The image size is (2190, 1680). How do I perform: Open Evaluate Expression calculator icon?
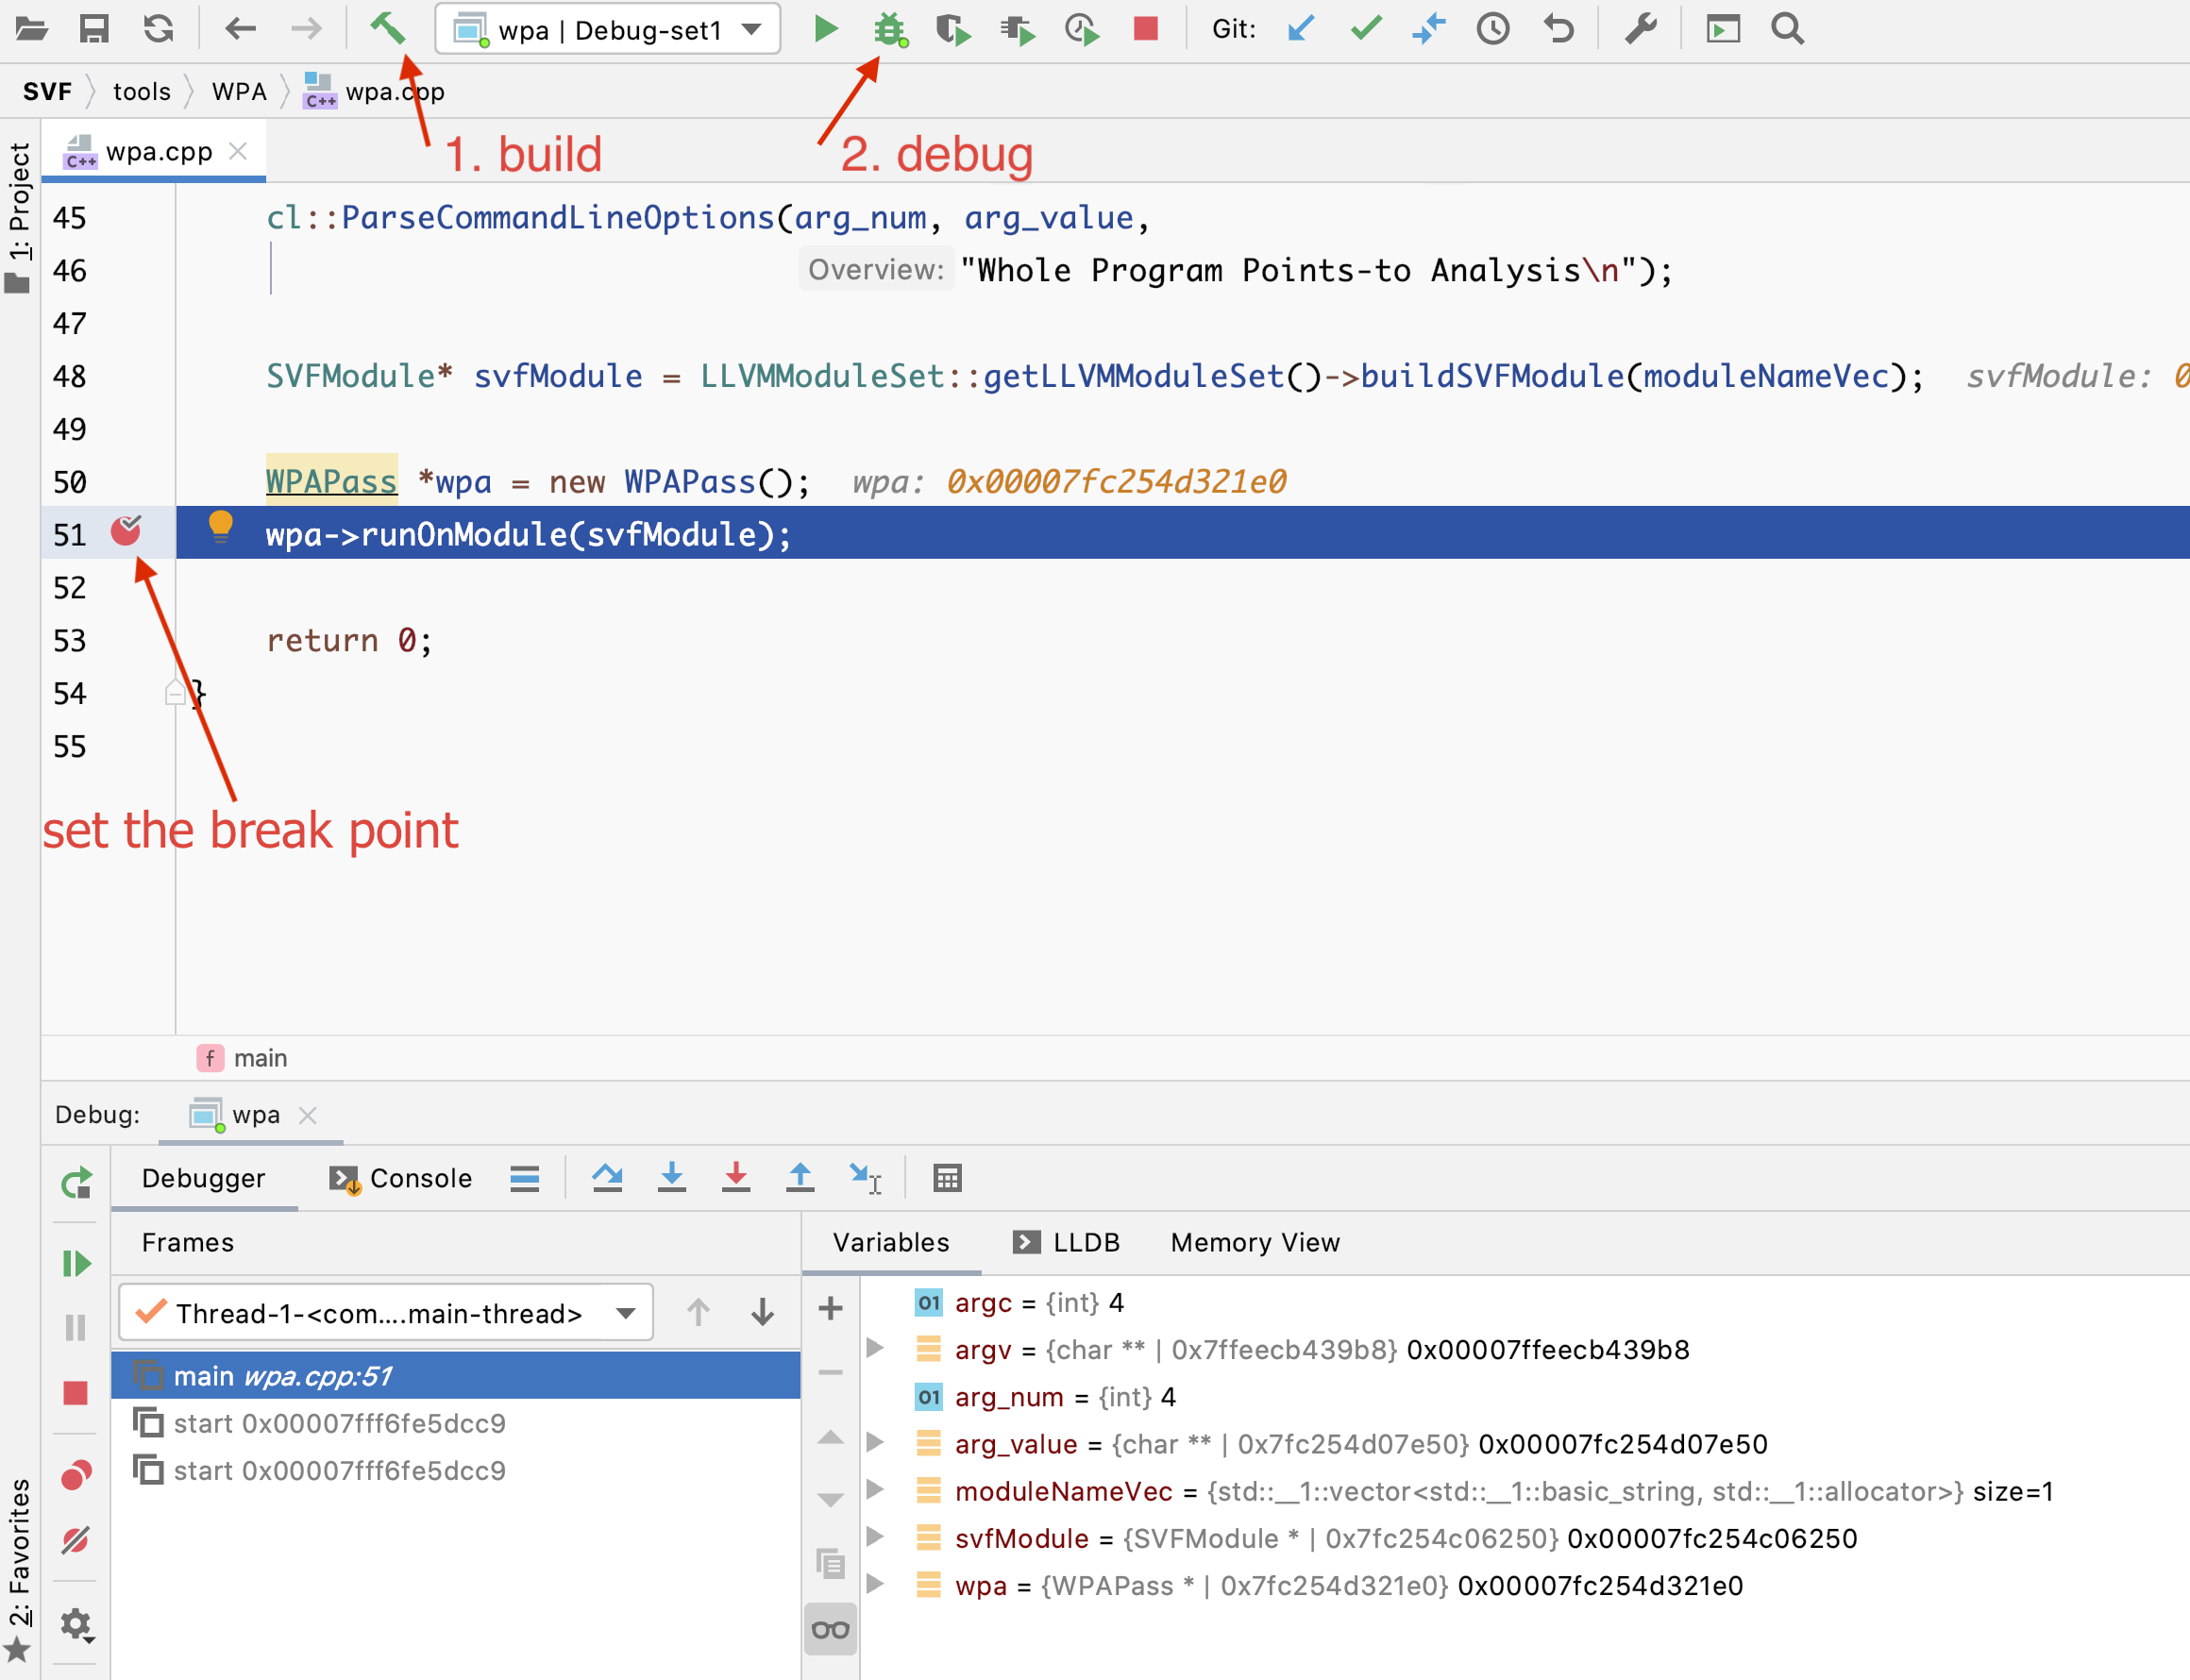(x=947, y=1178)
